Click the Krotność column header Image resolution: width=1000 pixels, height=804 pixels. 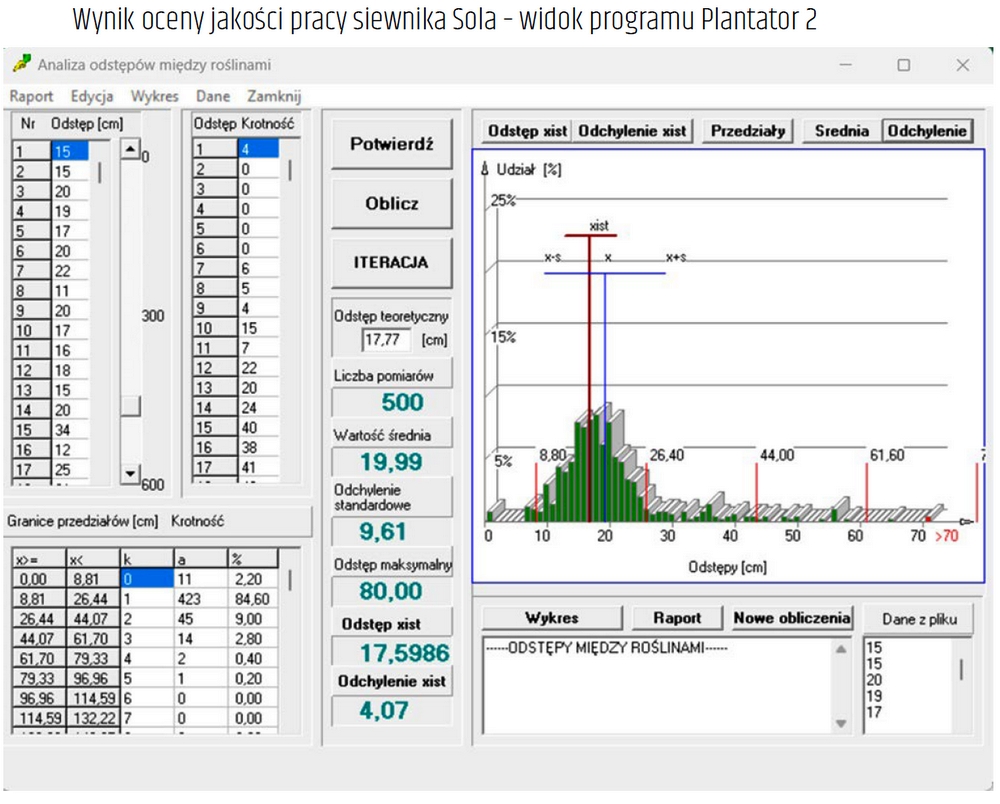pos(268,124)
